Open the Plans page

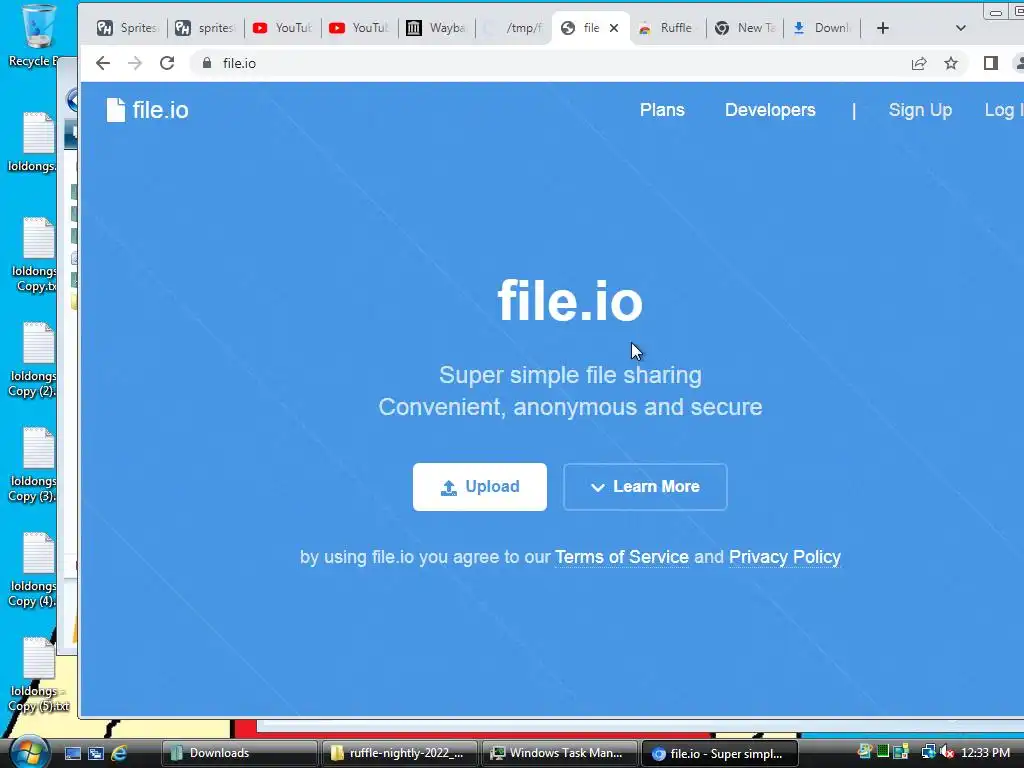(x=662, y=110)
